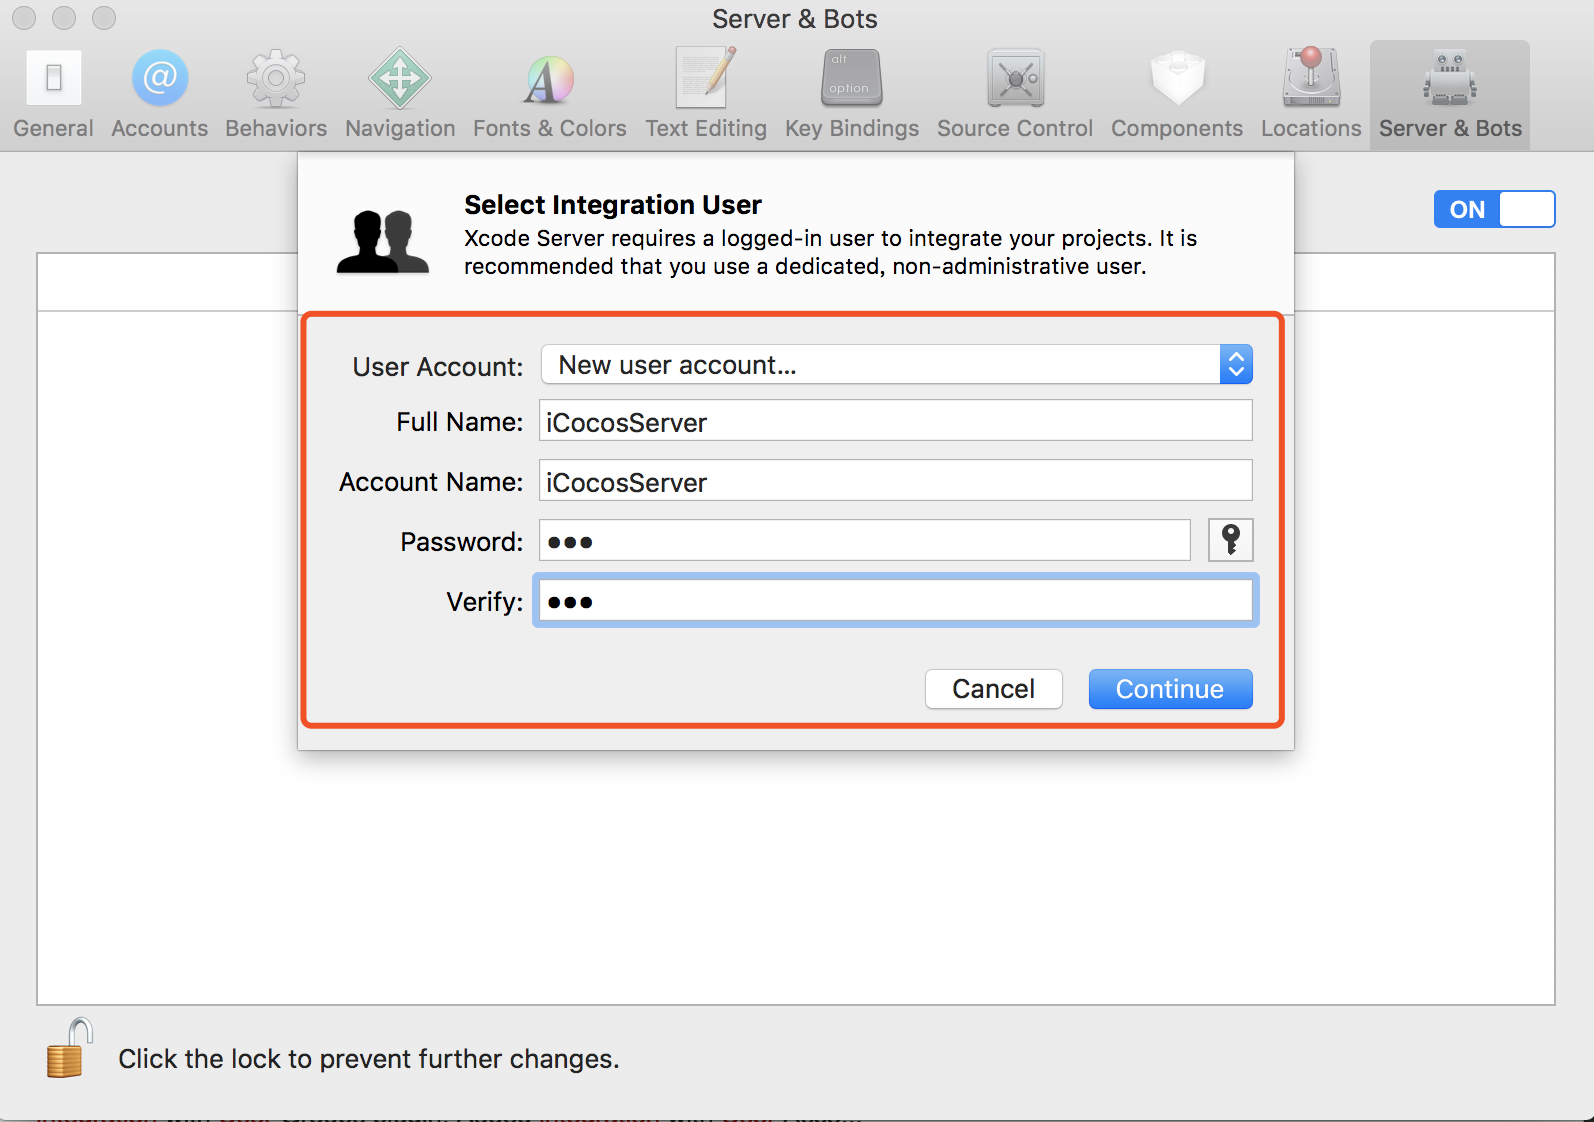Open the User Account dropdown

(897, 365)
